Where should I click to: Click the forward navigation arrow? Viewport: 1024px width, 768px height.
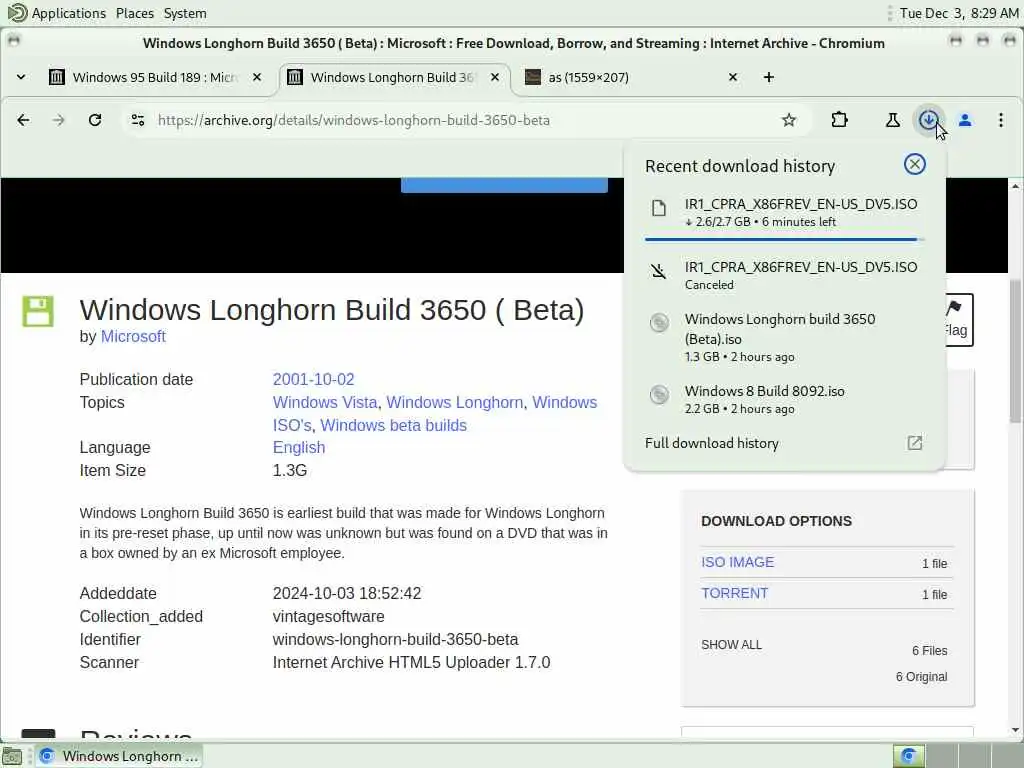[59, 120]
